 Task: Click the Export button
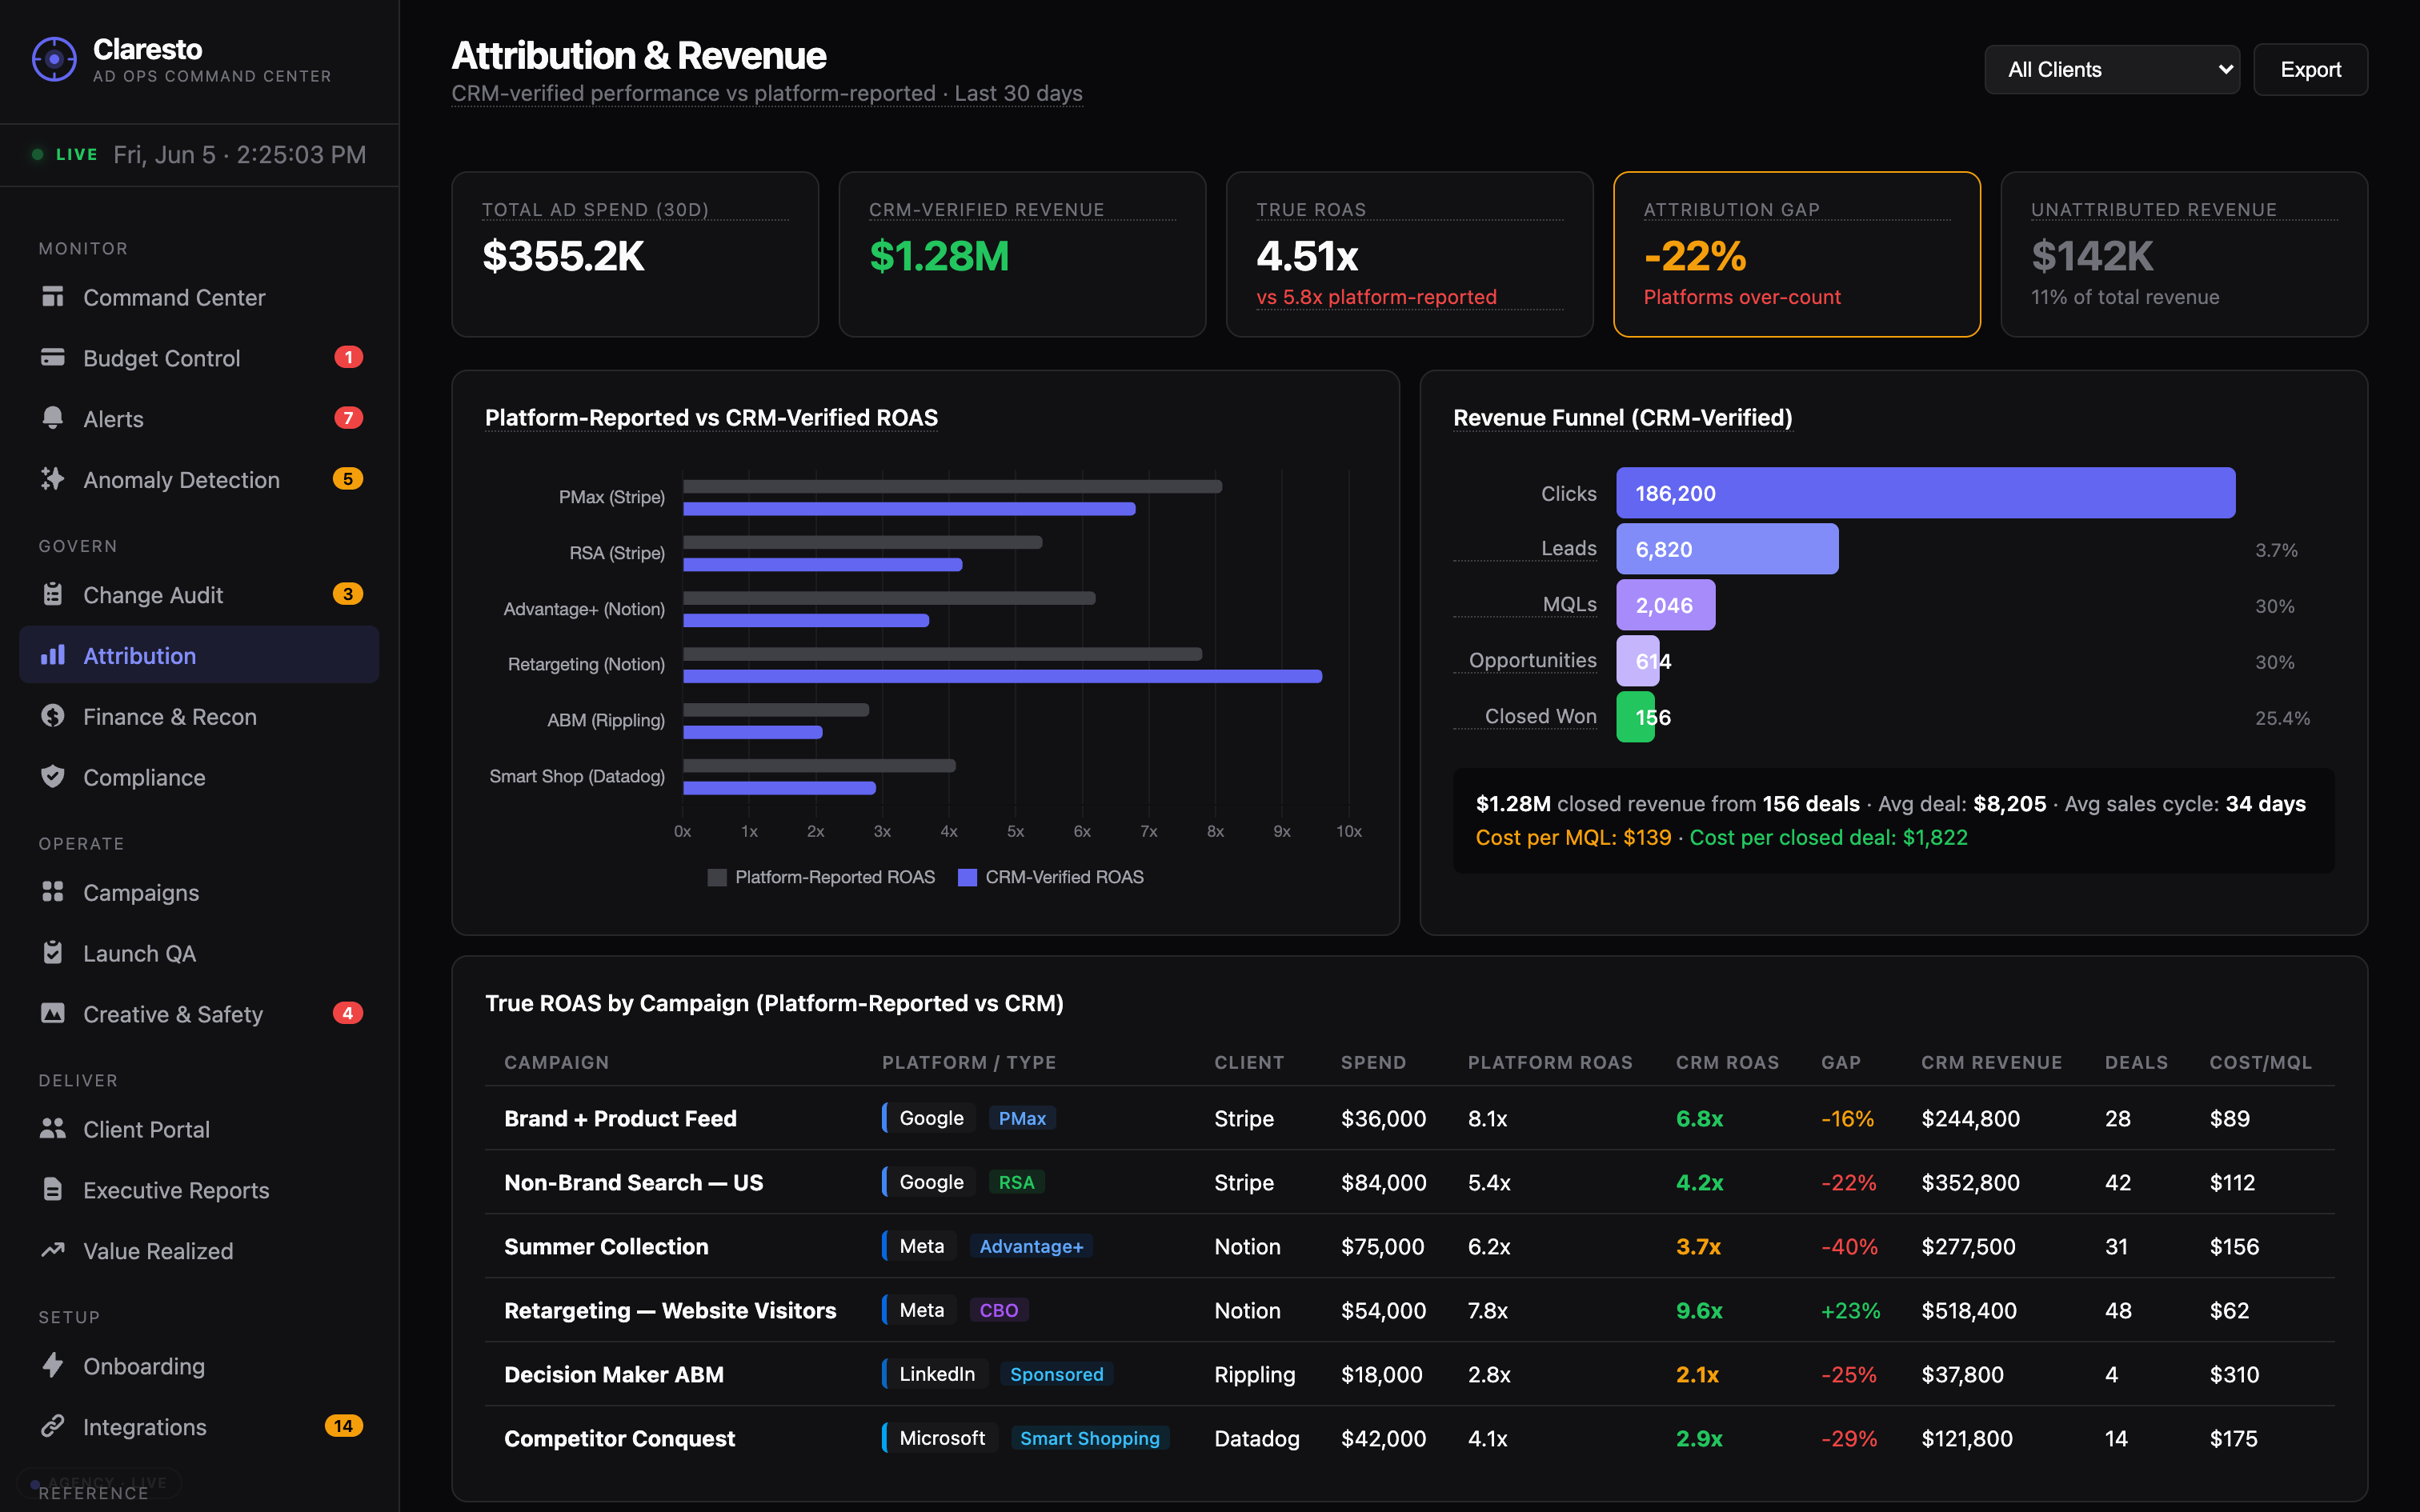coord(2310,69)
